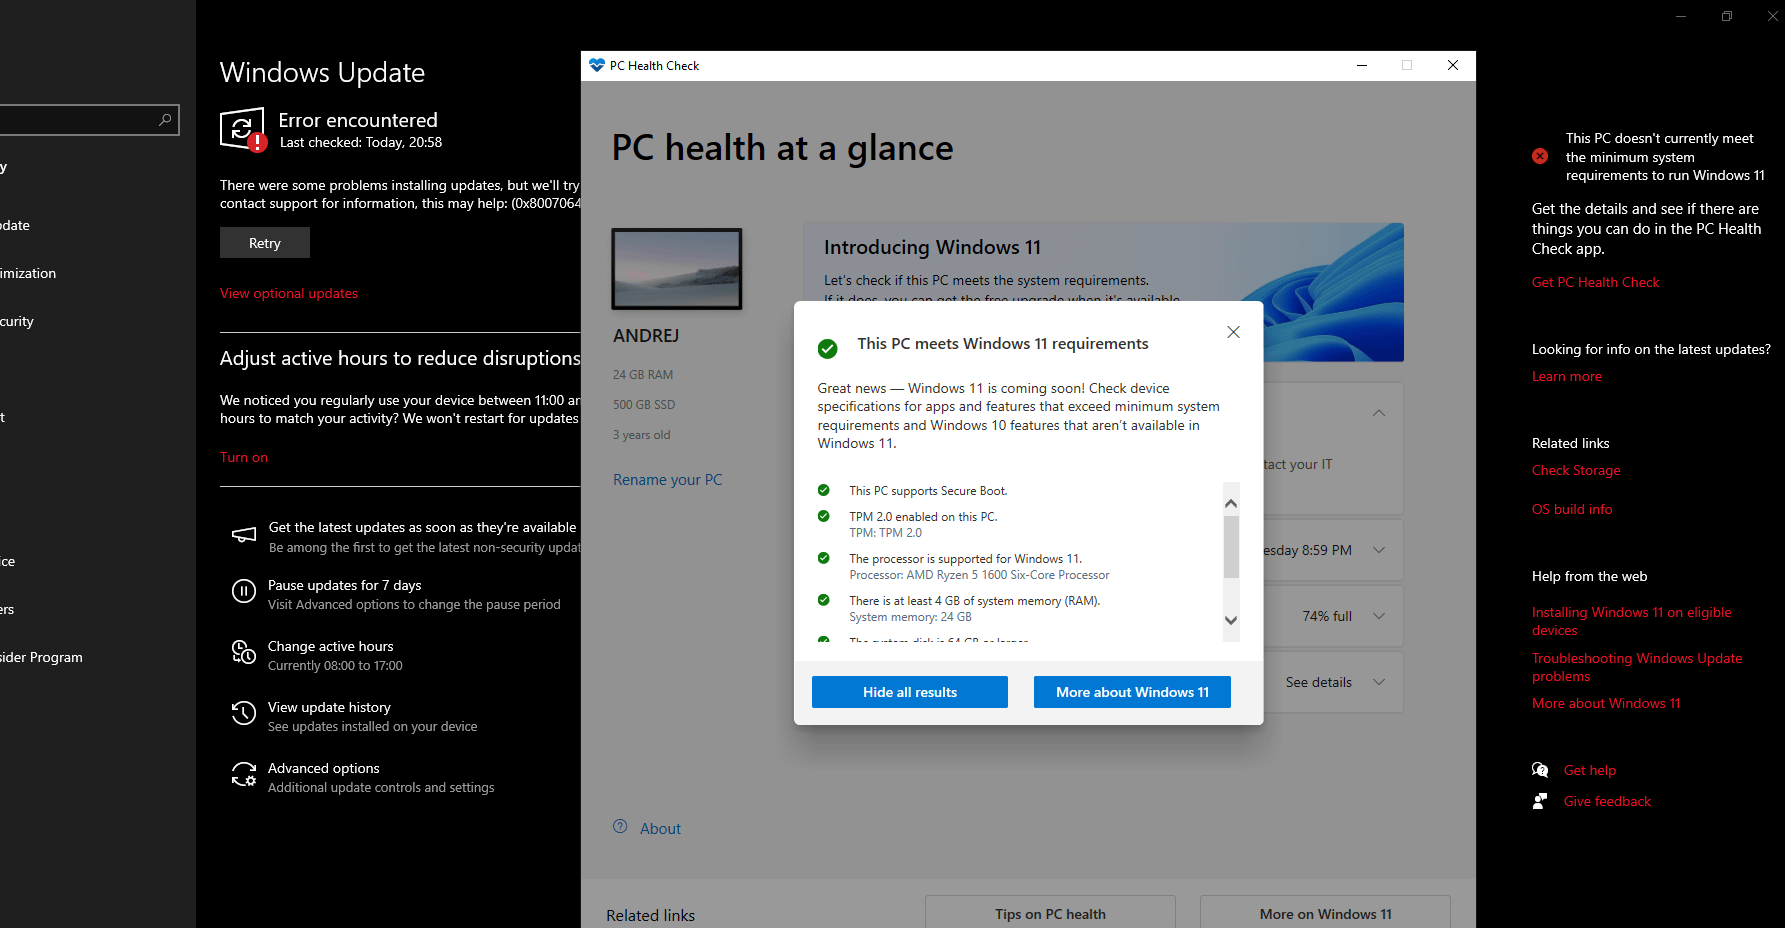This screenshot has height=928, width=1785.
Task: Click the PC desktop thumbnail image
Action: [x=677, y=269]
